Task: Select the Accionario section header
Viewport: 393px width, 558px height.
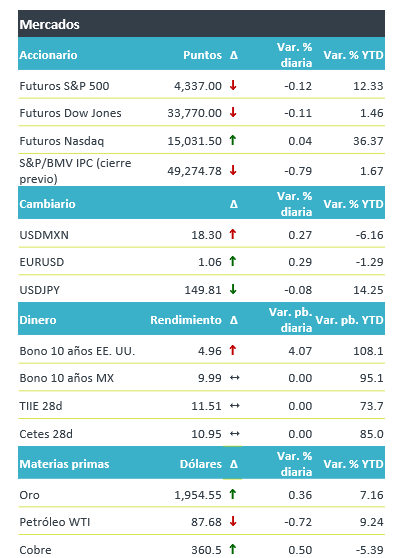Action: (48, 55)
